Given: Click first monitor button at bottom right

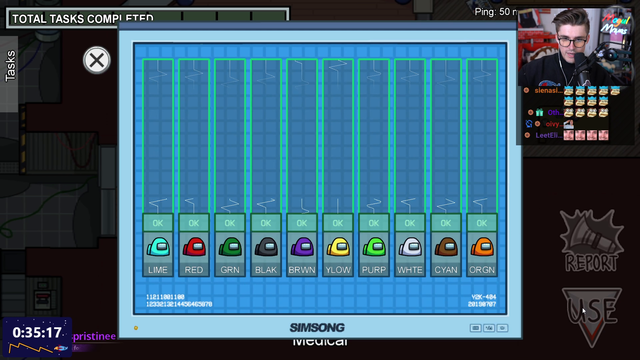Looking at the screenshot, I should click(x=475, y=328).
